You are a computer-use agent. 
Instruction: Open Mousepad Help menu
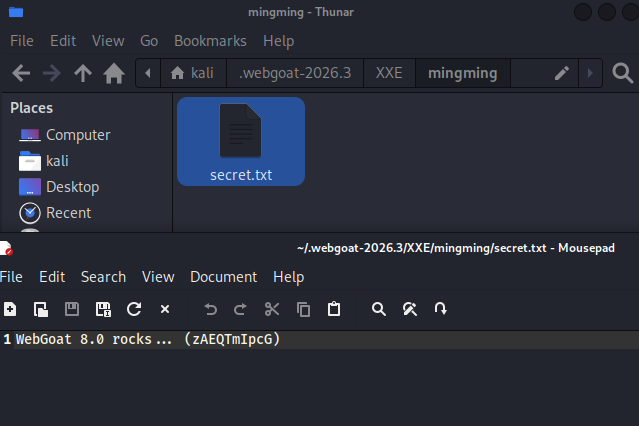[x=289, y=277]
